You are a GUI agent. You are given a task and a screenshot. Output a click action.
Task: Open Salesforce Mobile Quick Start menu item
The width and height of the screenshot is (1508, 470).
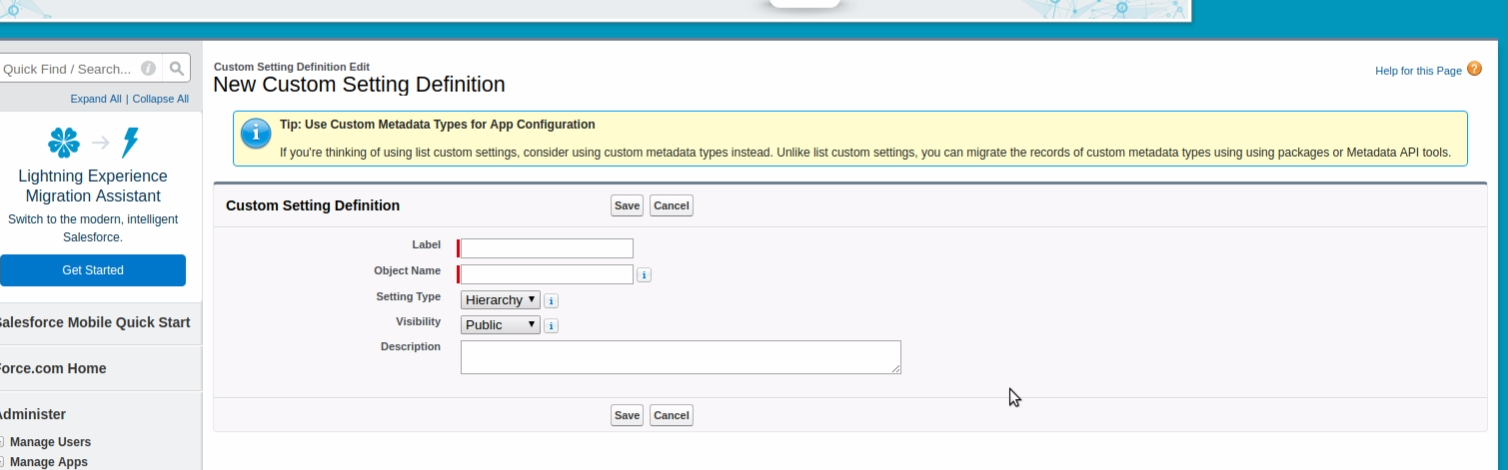pyautogui.click(x=93, y=322)
